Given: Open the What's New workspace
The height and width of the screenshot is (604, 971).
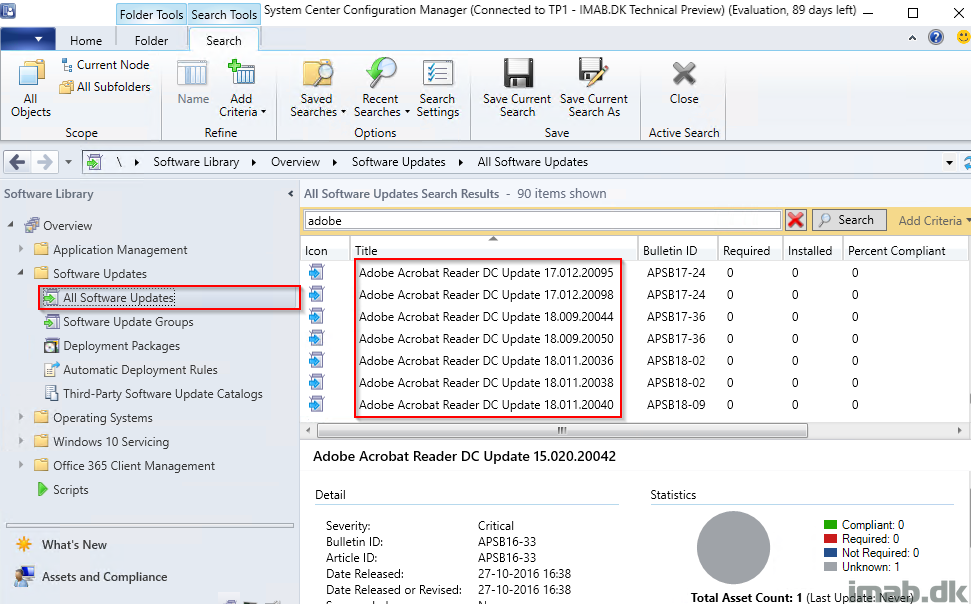Looking at the screenshot, I should click(74, 545).
